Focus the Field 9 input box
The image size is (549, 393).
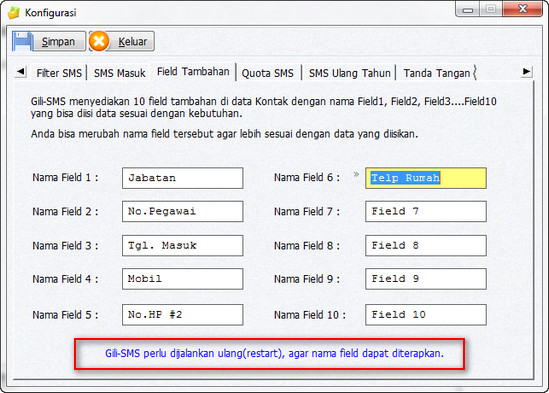tap(426, 279)
